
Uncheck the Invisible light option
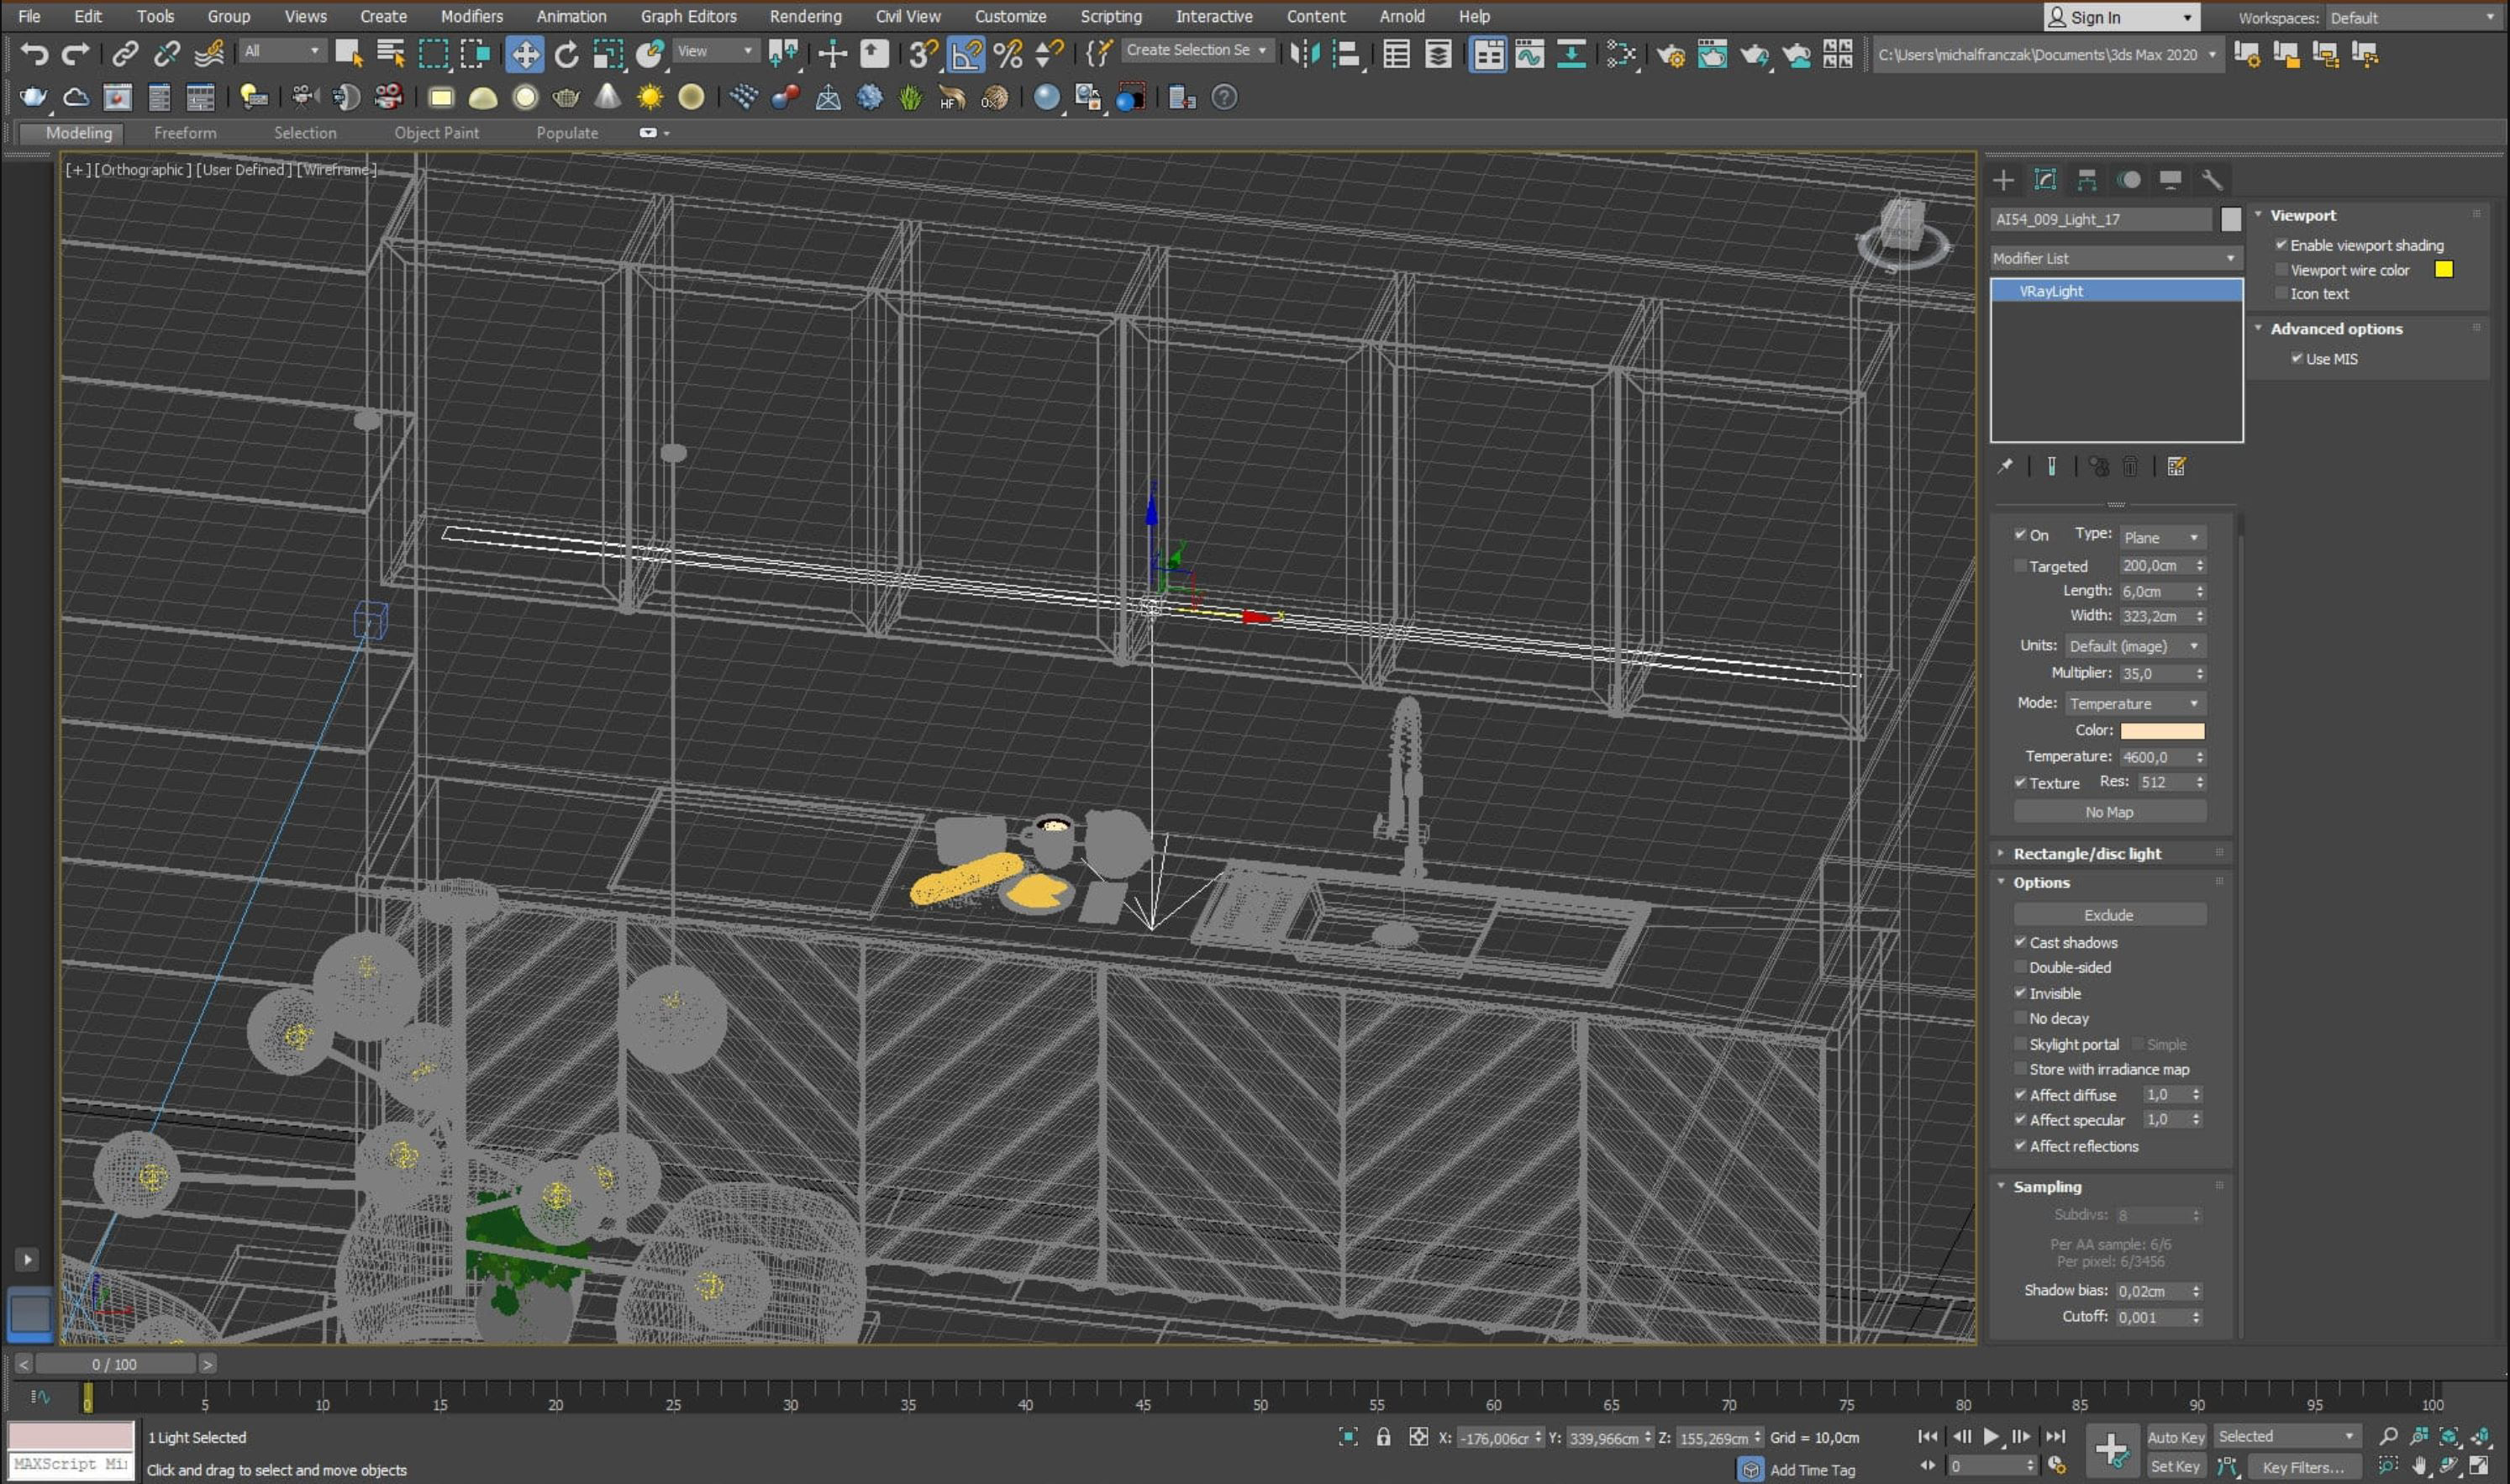[2020, 993]
